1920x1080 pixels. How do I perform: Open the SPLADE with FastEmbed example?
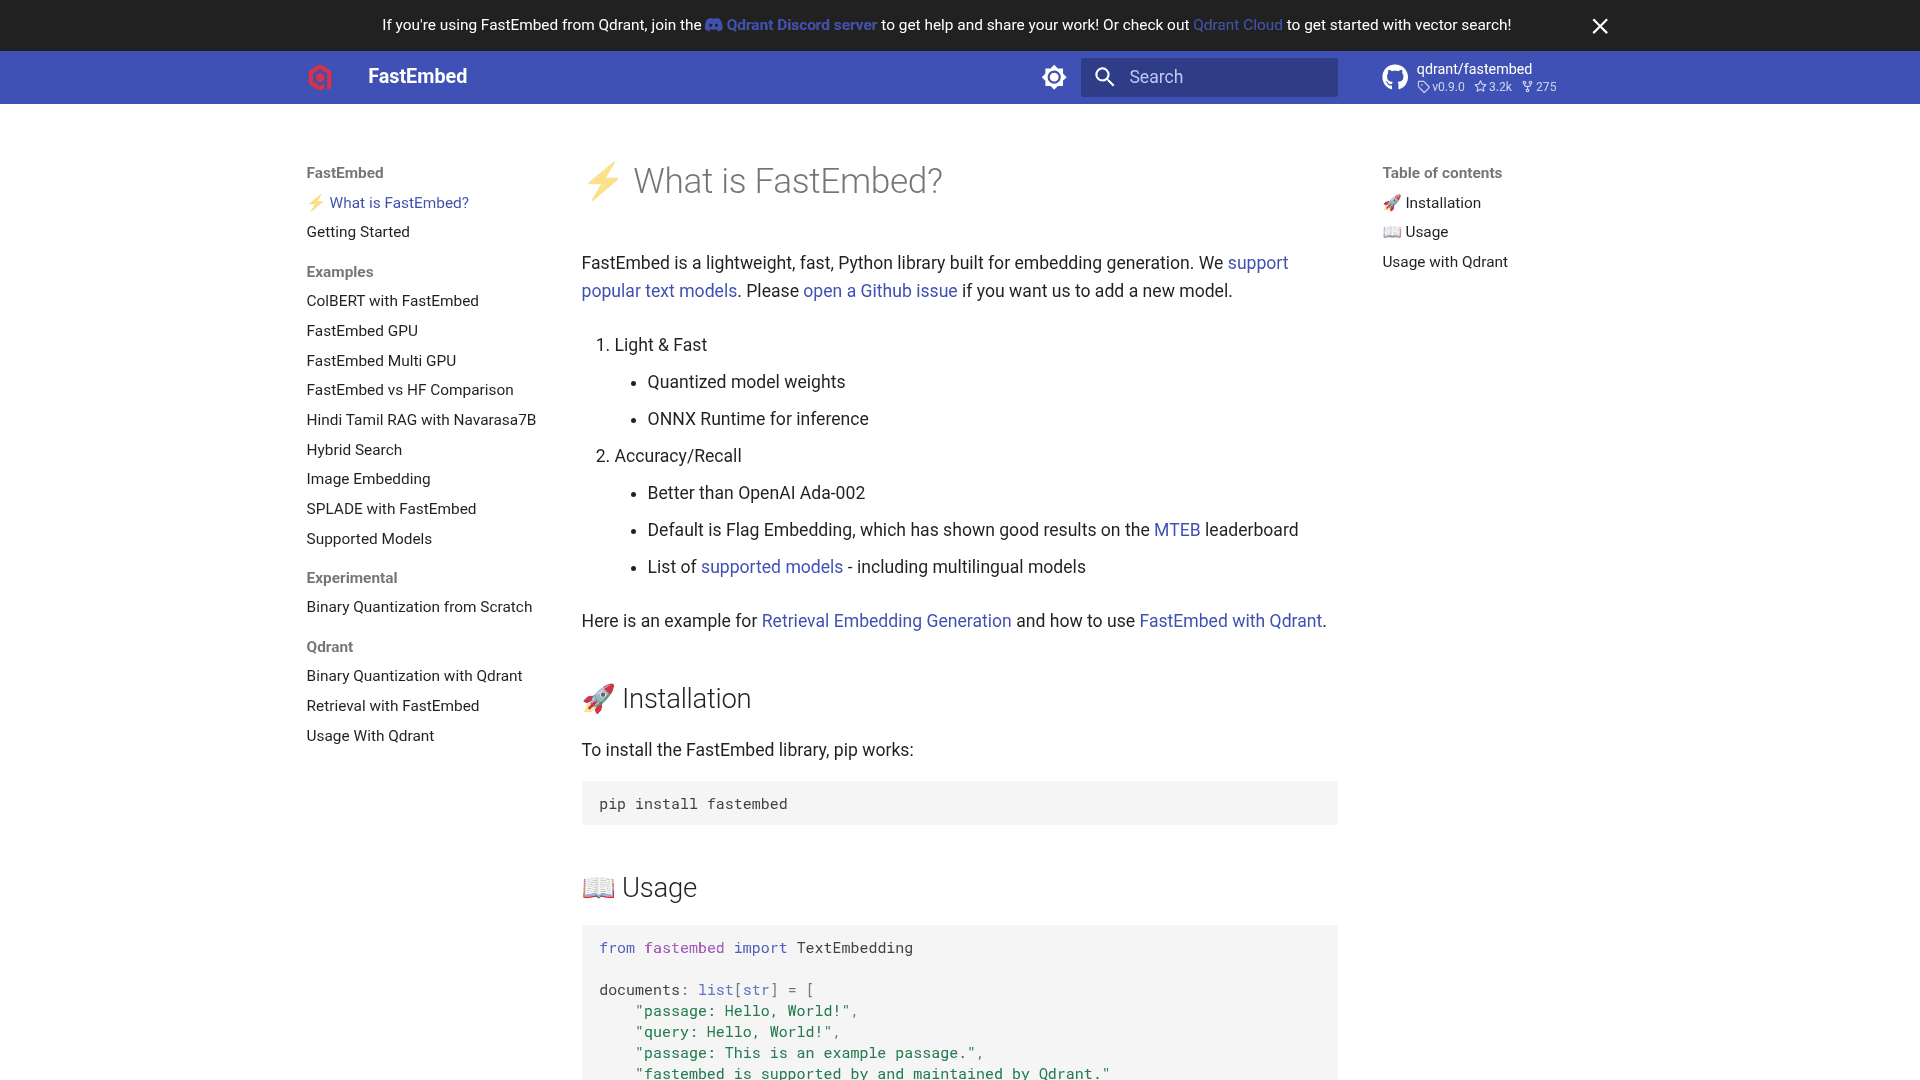(391, 509)
